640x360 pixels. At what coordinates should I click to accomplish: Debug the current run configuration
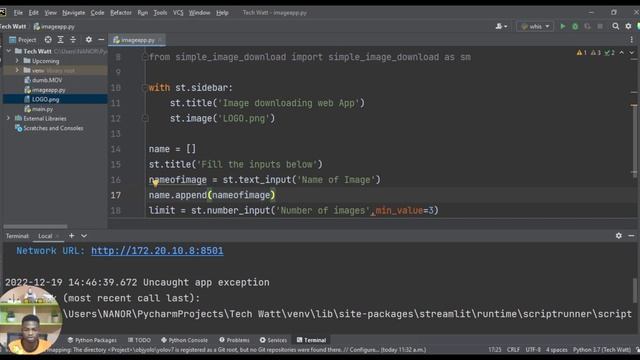pos(575,27)
